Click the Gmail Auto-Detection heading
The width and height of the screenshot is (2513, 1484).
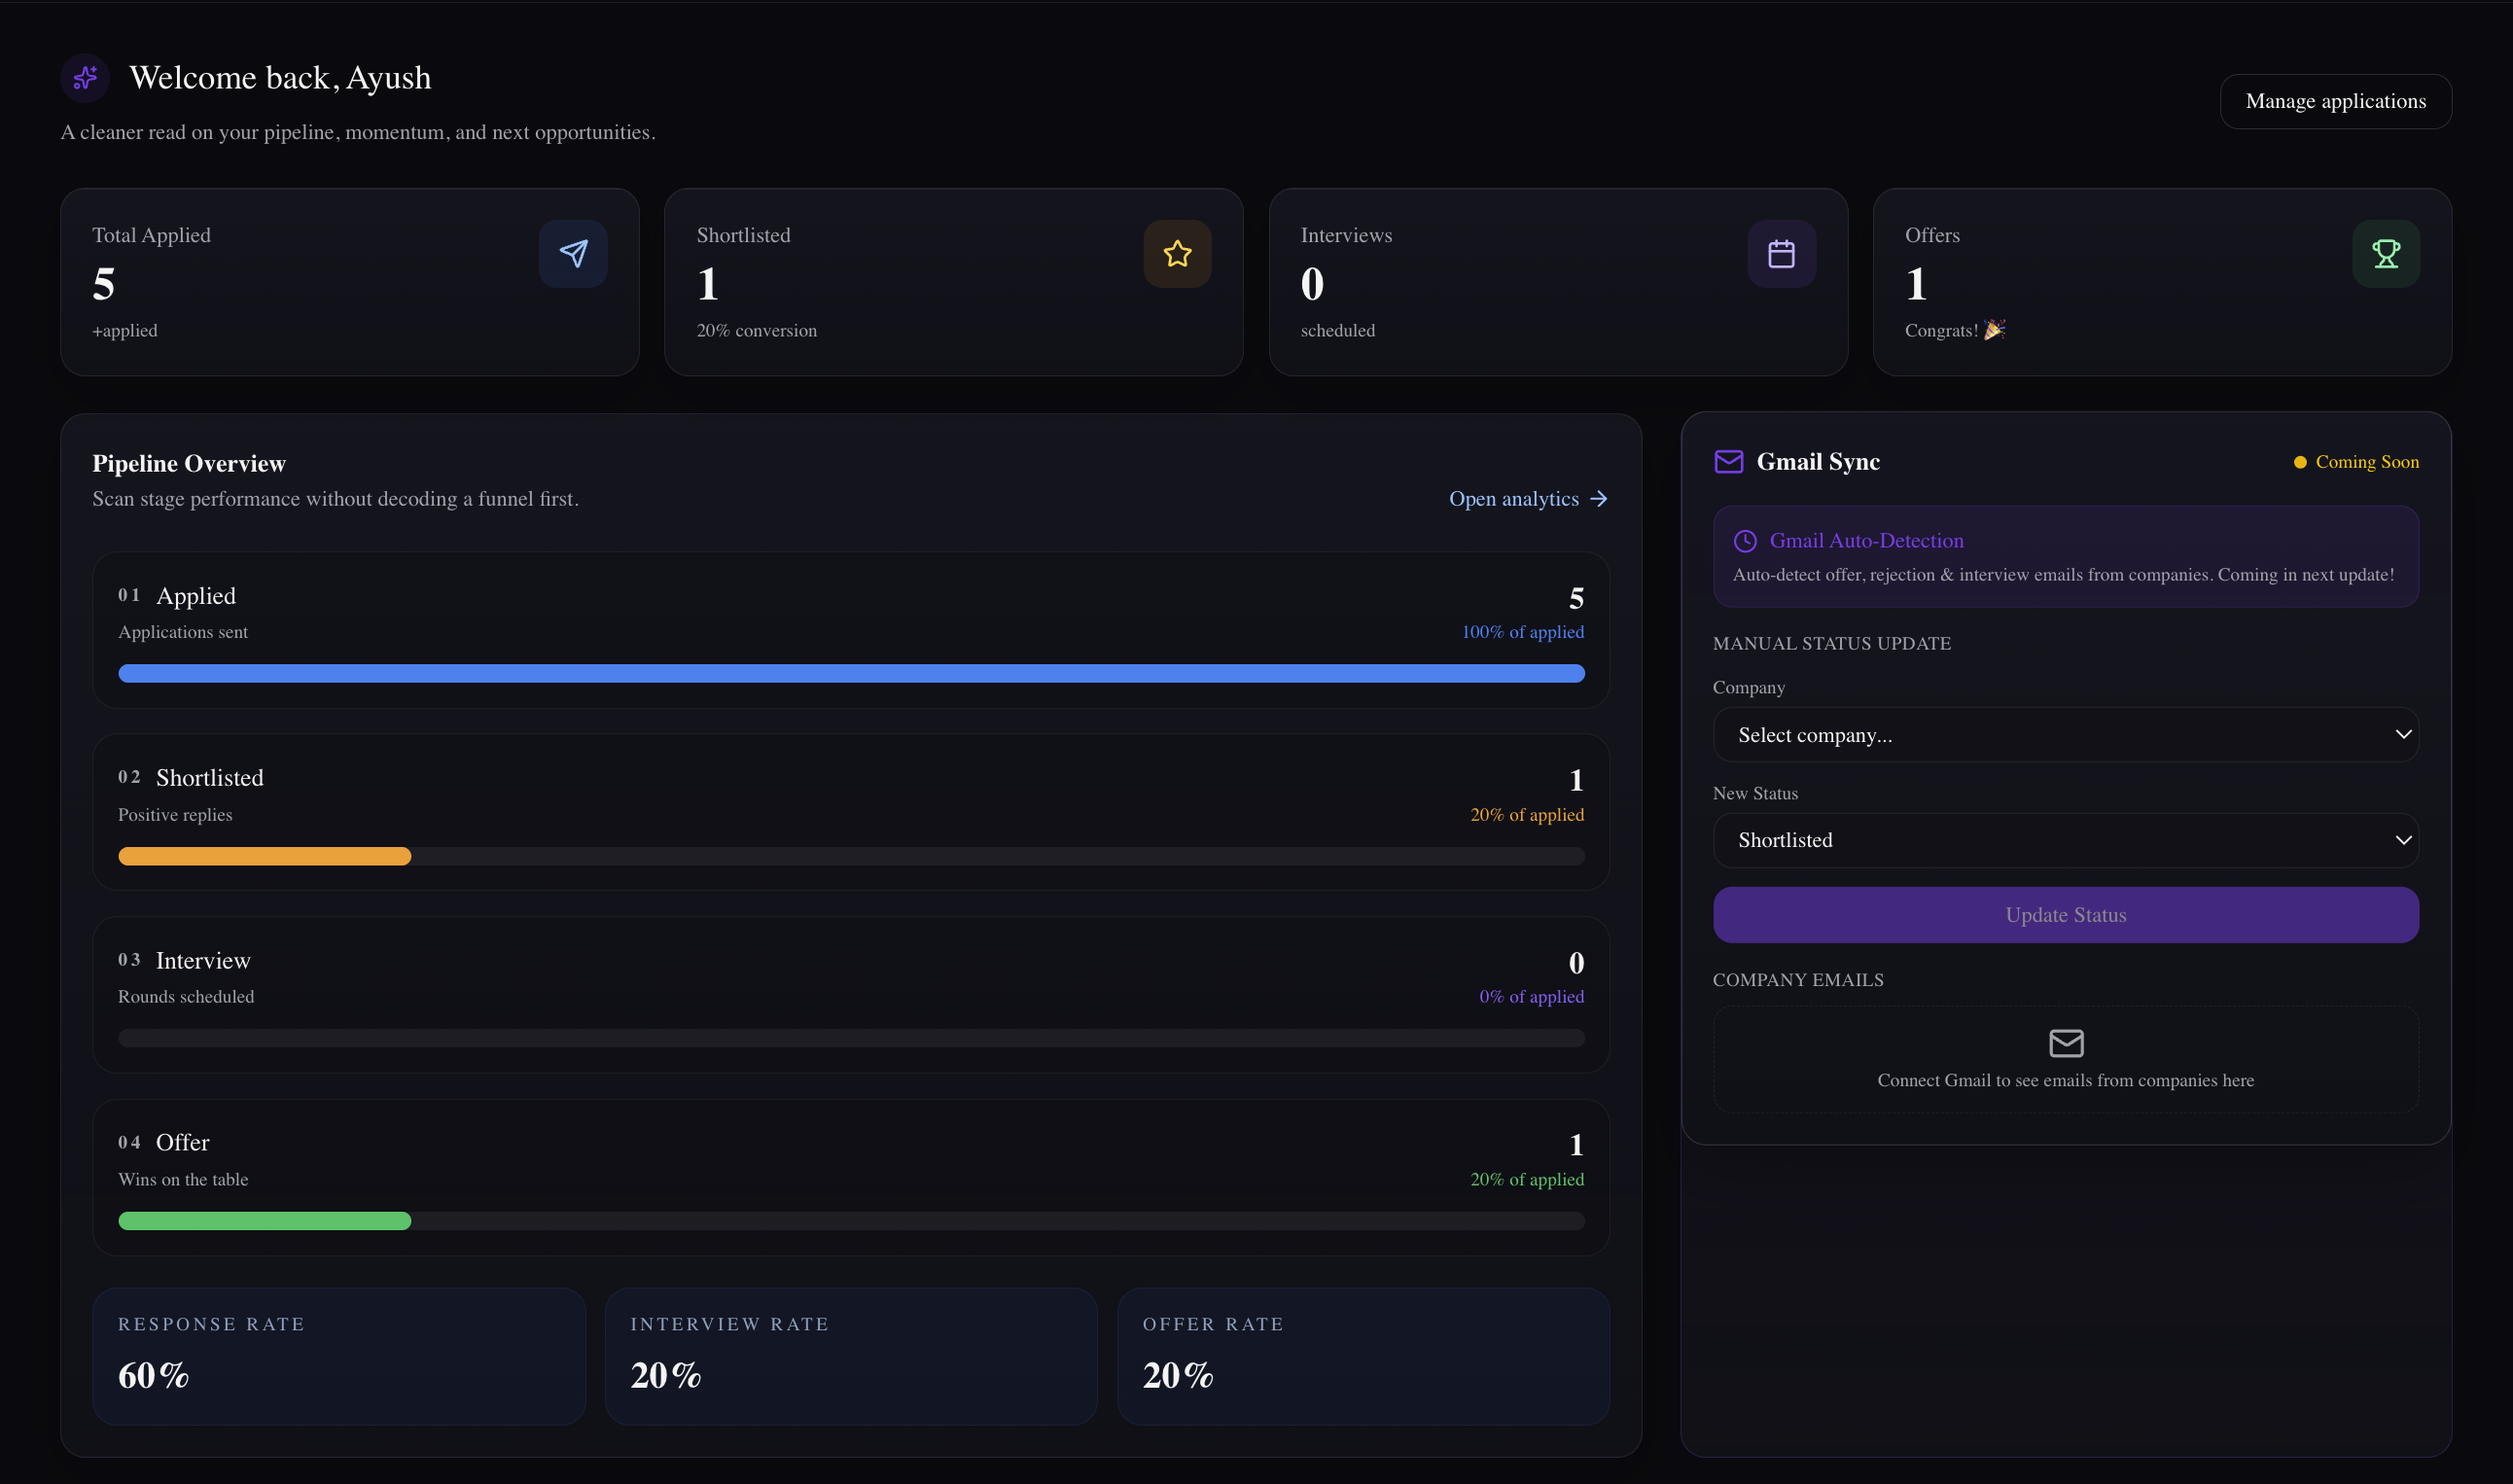tap(1866, 541)
